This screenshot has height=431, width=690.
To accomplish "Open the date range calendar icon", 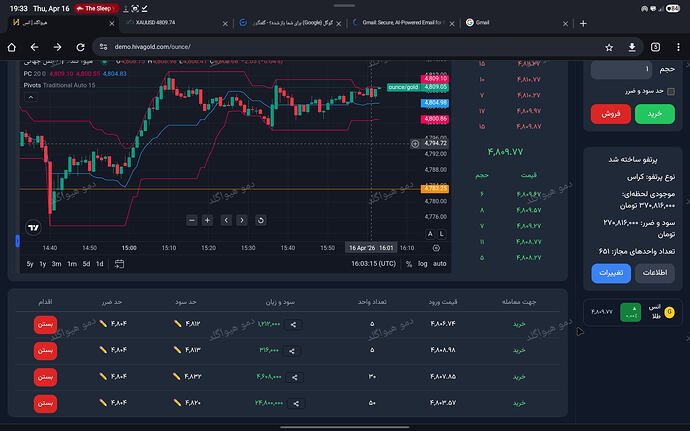I will tap(119, 264).
